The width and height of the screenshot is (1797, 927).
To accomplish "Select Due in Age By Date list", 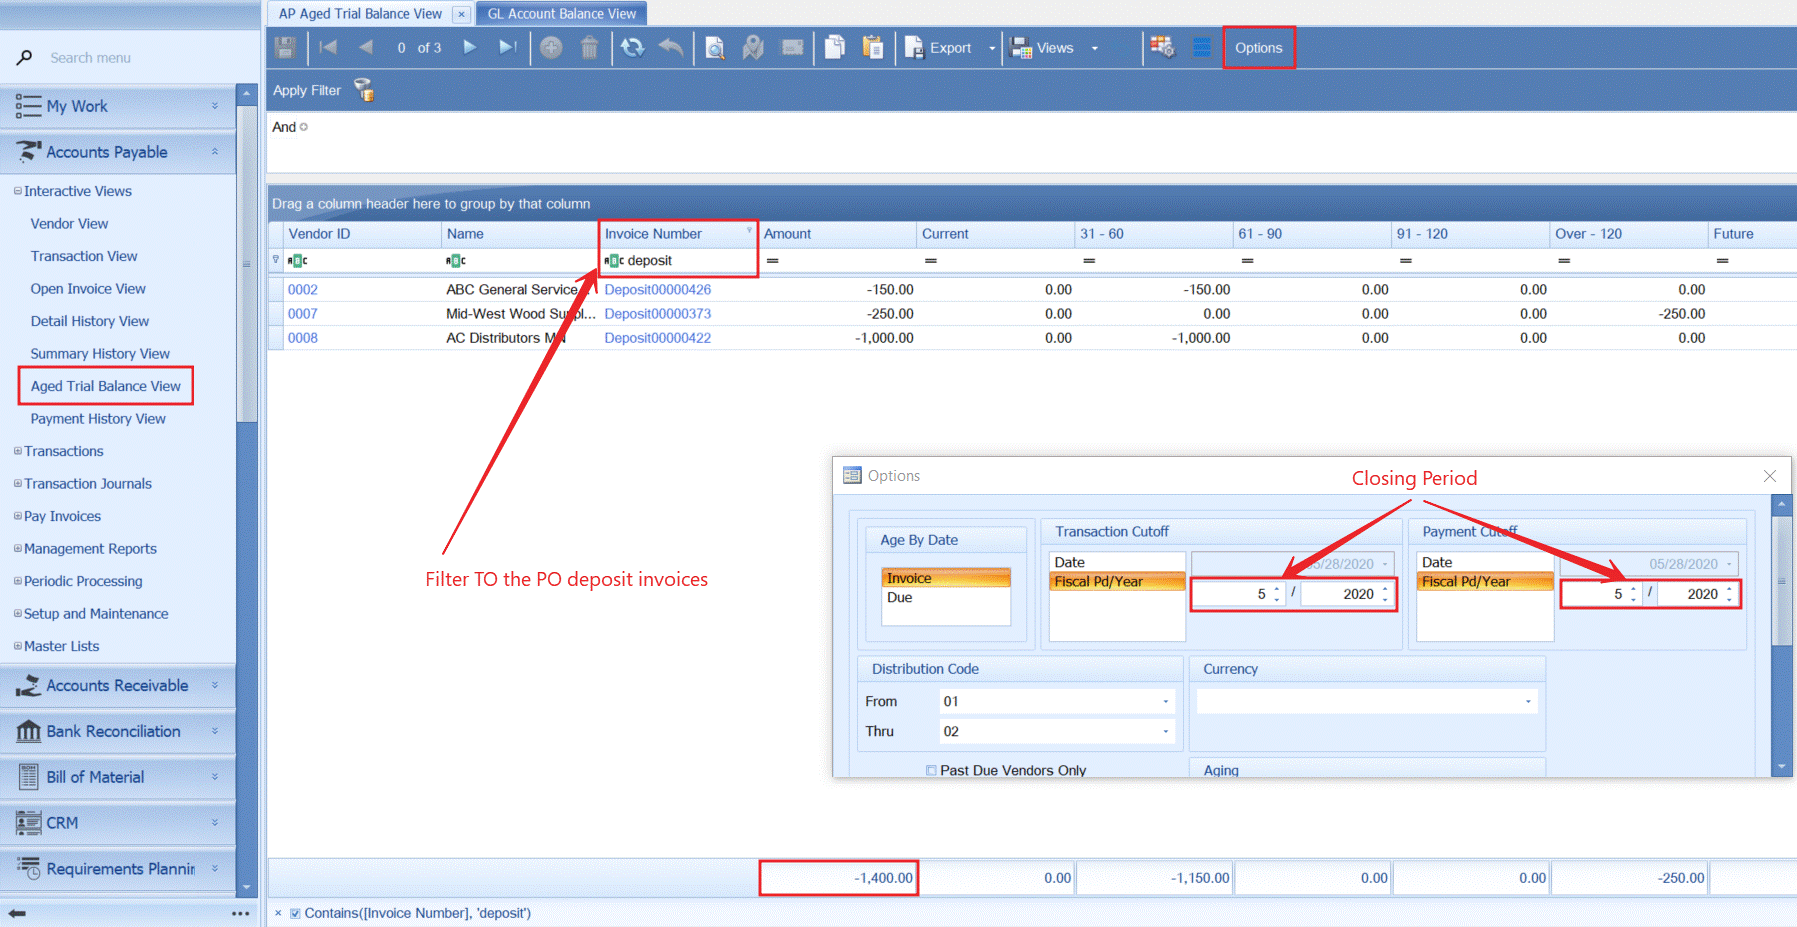I will pos(900,598).
